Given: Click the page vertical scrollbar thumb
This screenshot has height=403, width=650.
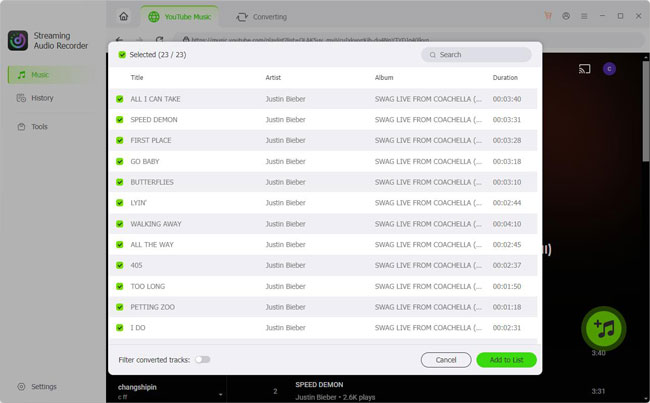Looking at the screenshot, I should click(x=646, y=111).
